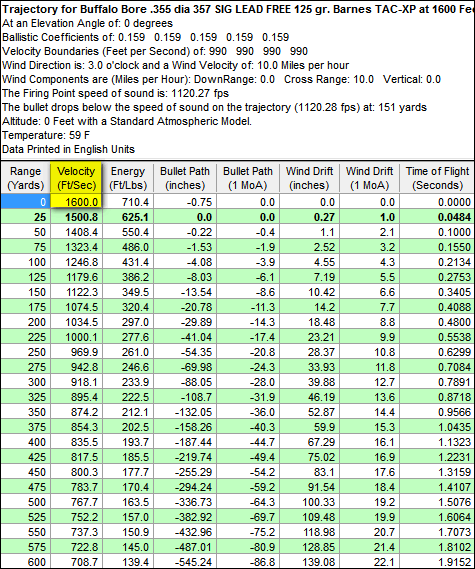The image size is (475, 569).
Task: Click time of flight 0.9566
Action: click(x=437, y=412)
